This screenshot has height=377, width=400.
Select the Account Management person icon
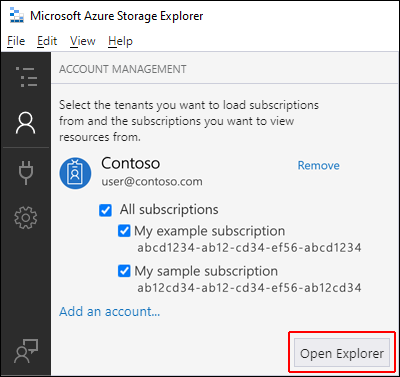click(x=25, y=123)
